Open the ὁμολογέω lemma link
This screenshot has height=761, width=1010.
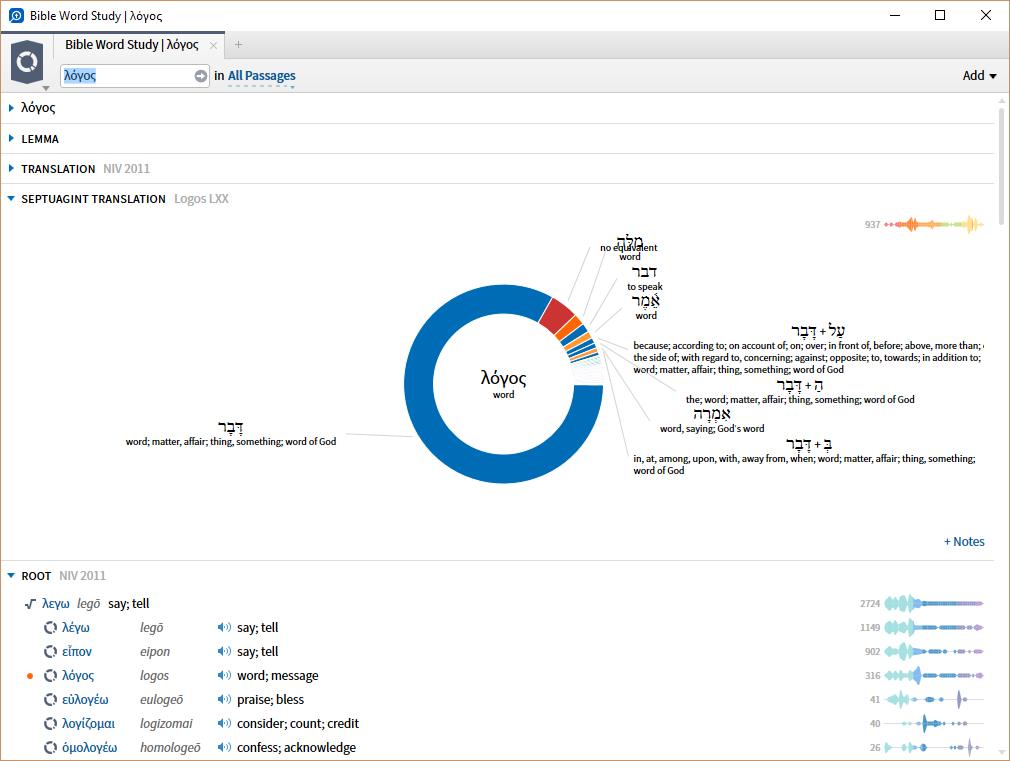(x=90, y=747)
